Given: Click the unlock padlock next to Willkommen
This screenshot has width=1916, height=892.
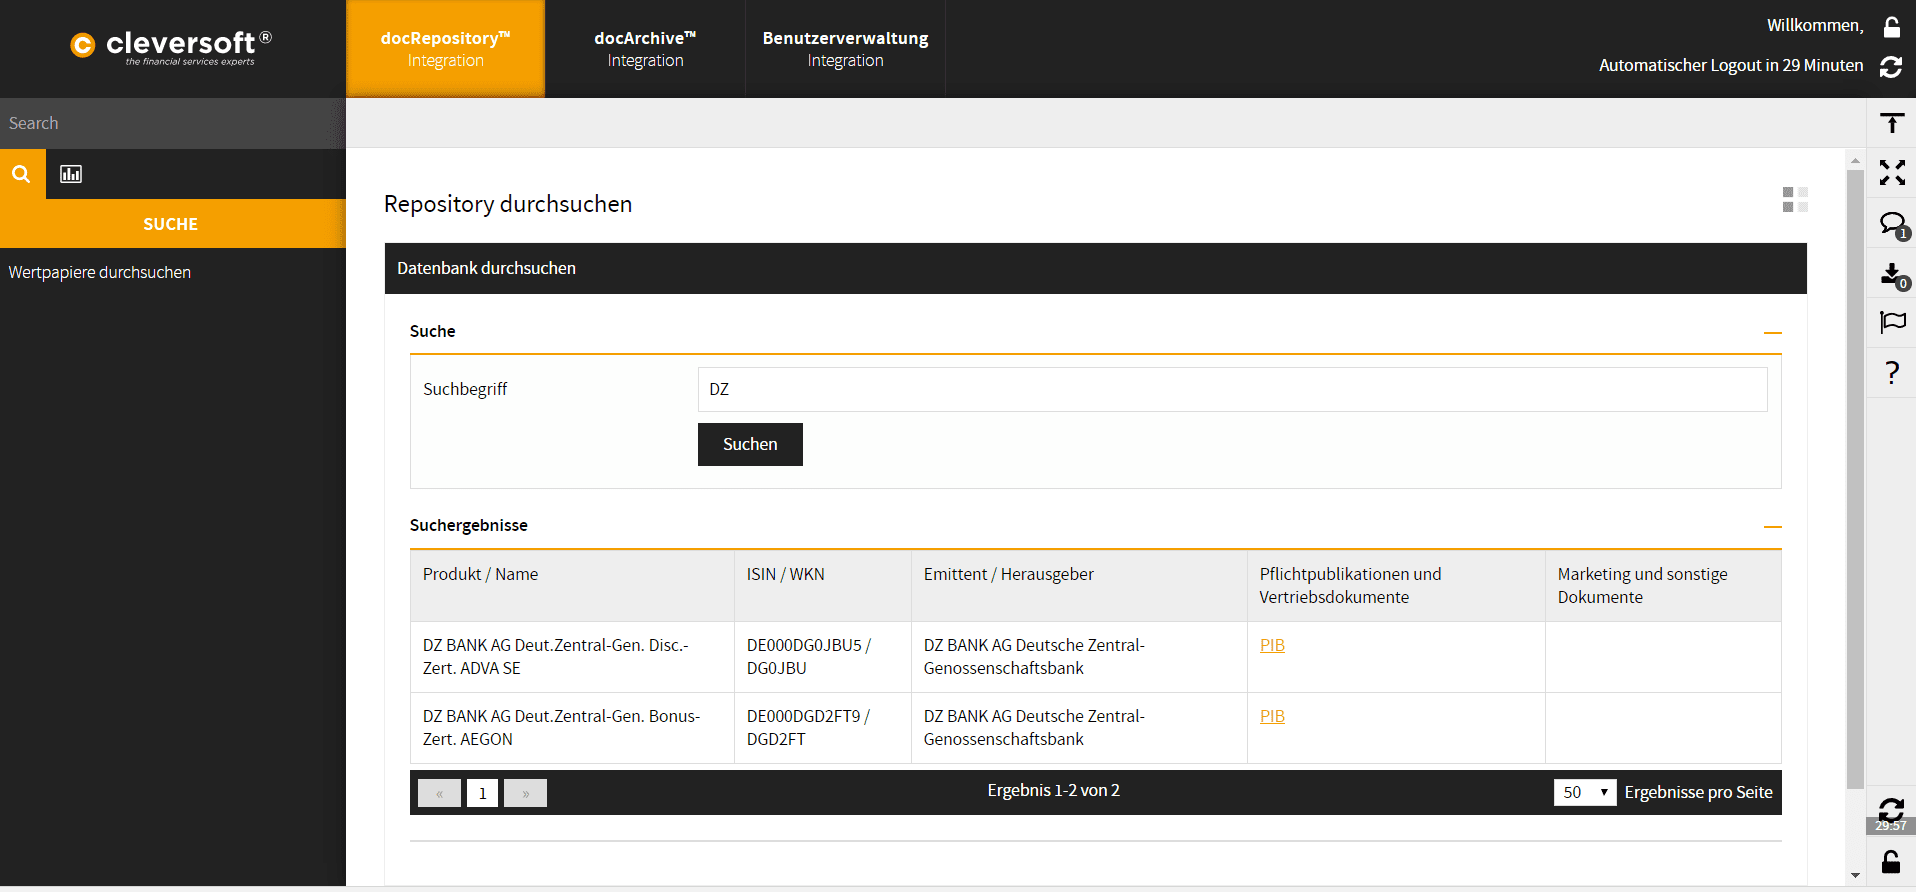Looking at the screenshot, I should (x=1891, y=27).
